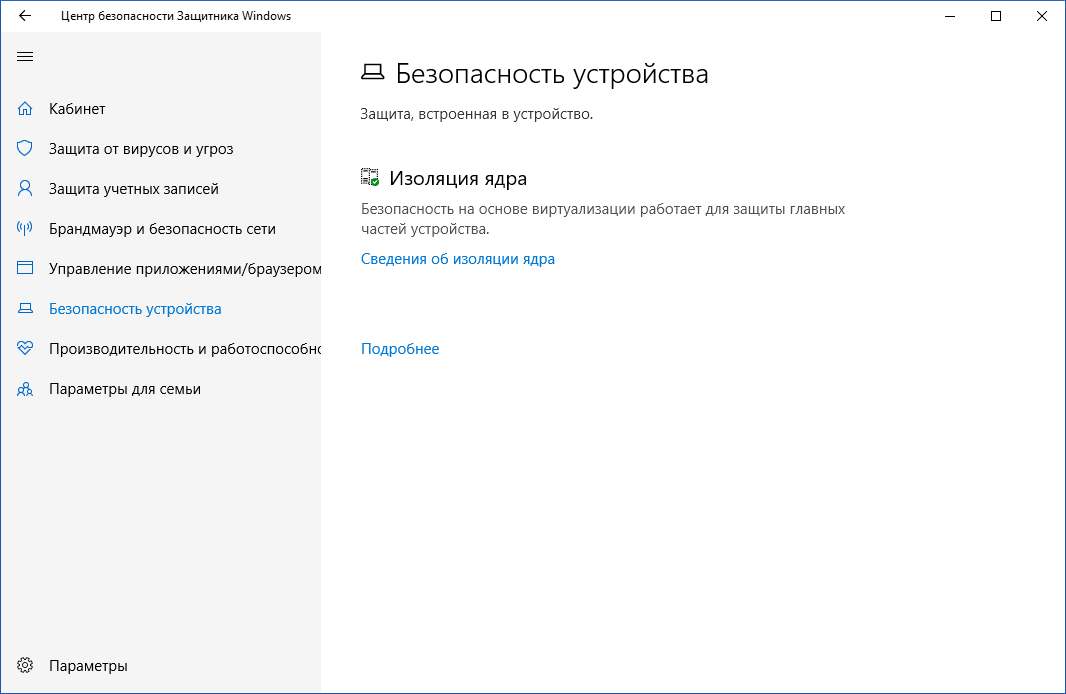Select the app and browser control icon
The width and height of the screenshot is (1066, 694).
click(x=24, y=268)
